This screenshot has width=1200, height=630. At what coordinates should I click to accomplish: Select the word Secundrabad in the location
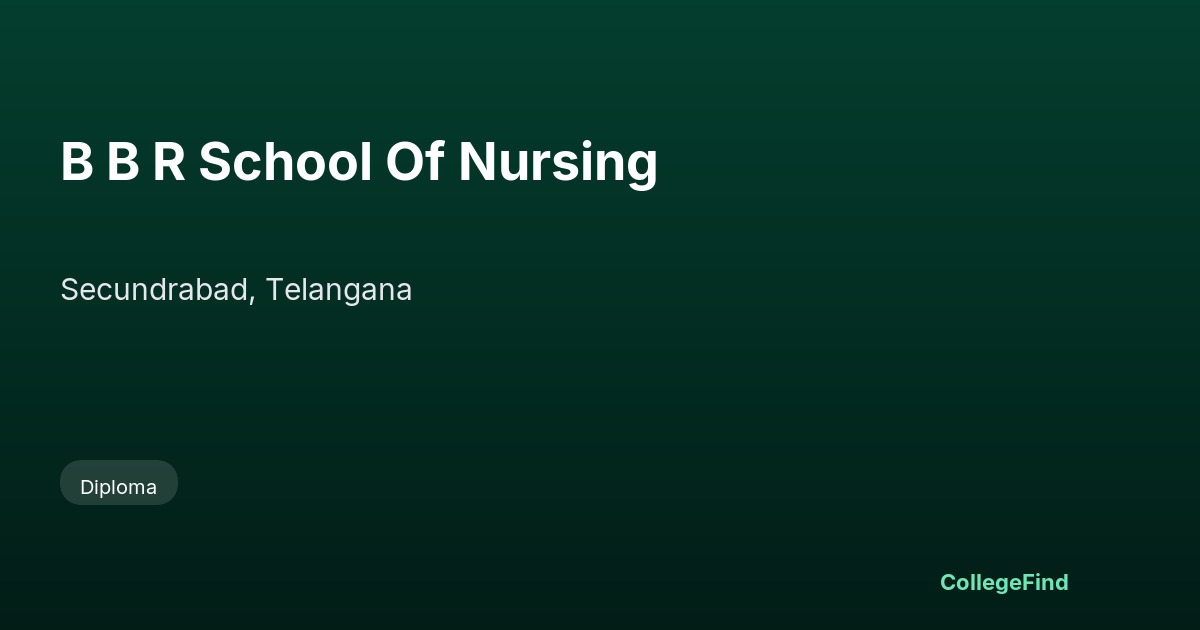(x=155, y=290)
